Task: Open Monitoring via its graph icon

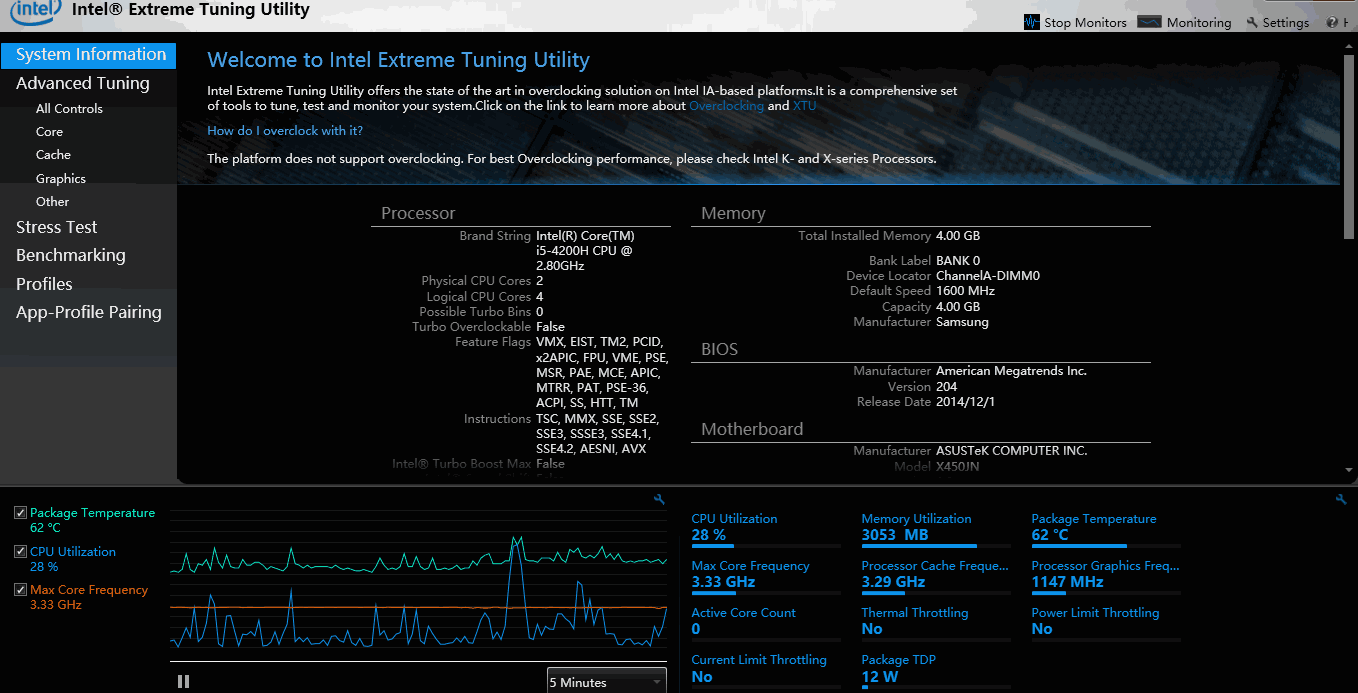Action: [x=1149, y=22]
